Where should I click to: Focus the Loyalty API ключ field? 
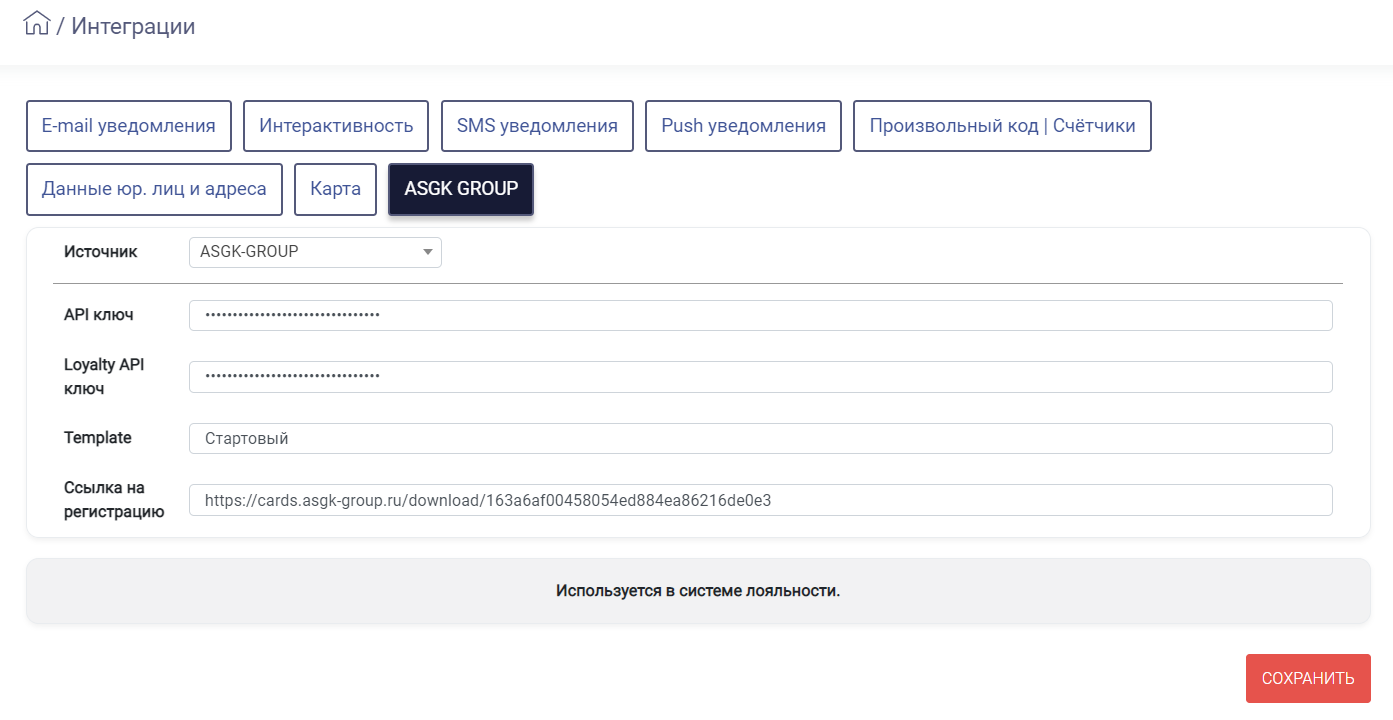760,377
